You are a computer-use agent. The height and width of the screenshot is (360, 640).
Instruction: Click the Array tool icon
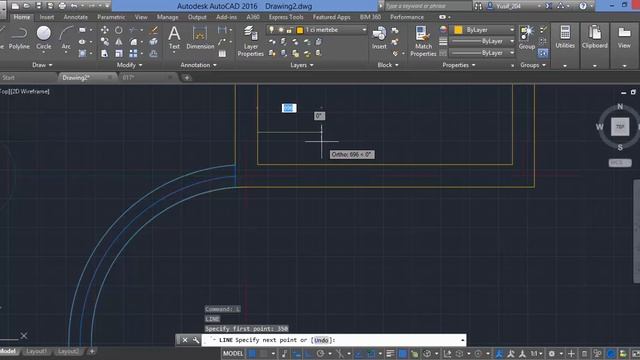[x=133, y=53]
